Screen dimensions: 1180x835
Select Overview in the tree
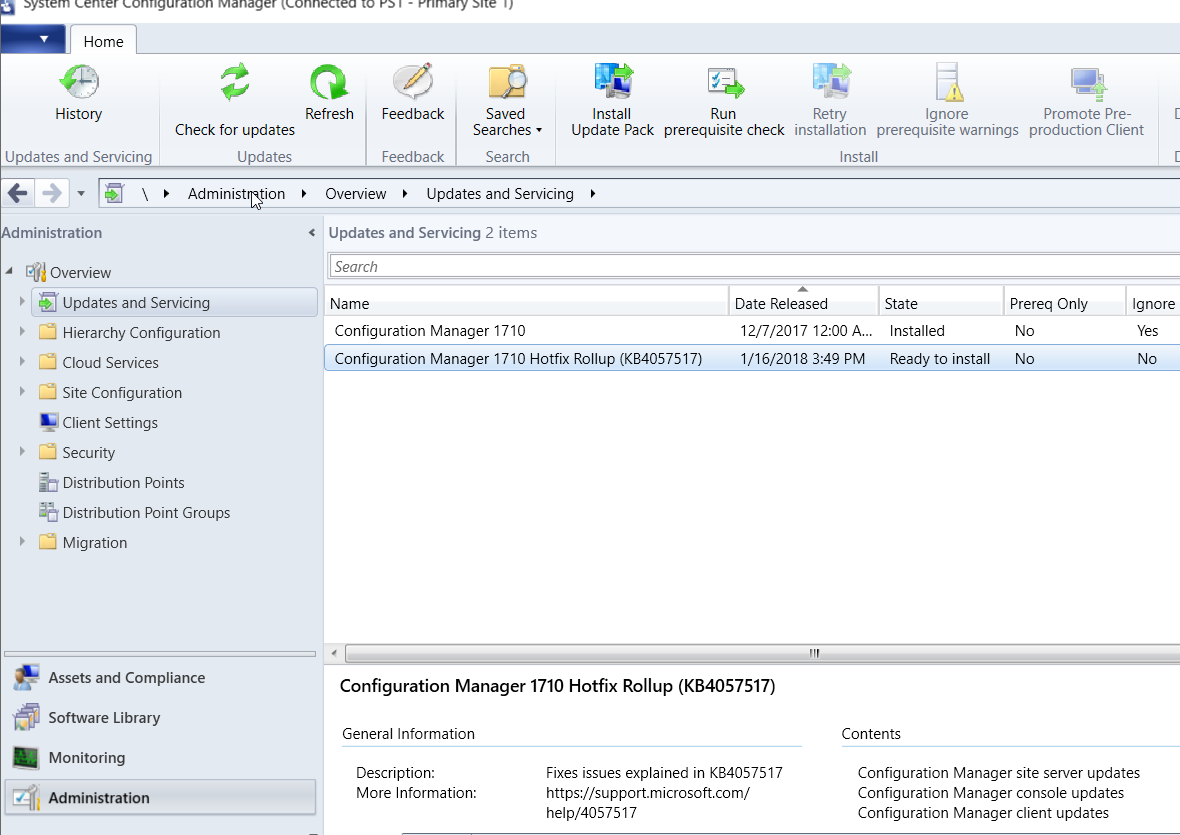tap(81, 272)
